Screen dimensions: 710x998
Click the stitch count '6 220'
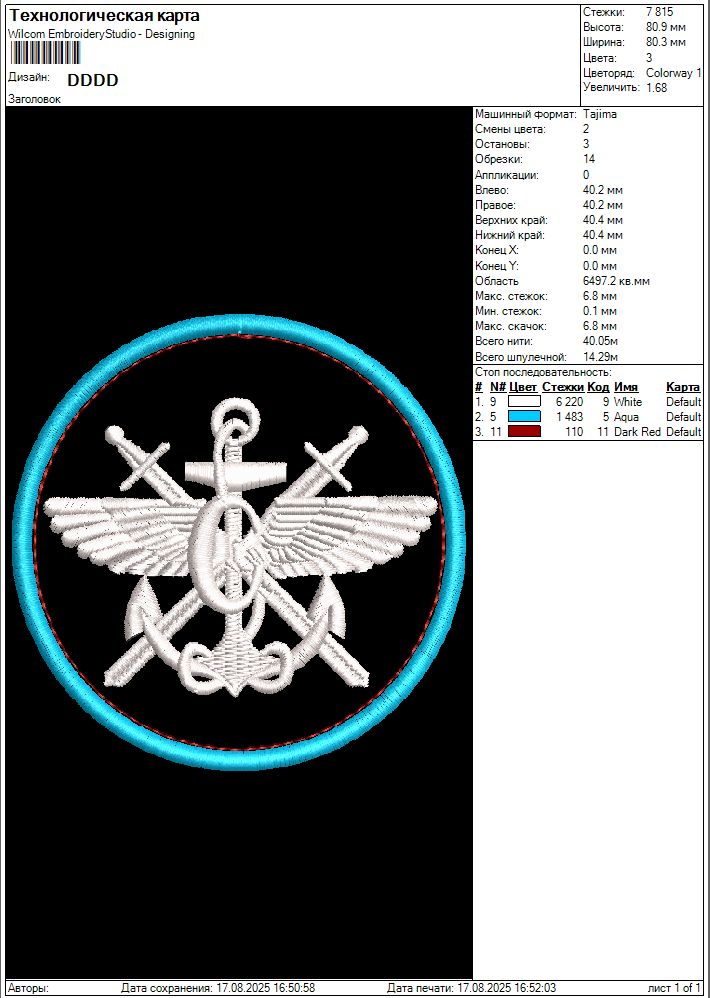pos(569,402)
